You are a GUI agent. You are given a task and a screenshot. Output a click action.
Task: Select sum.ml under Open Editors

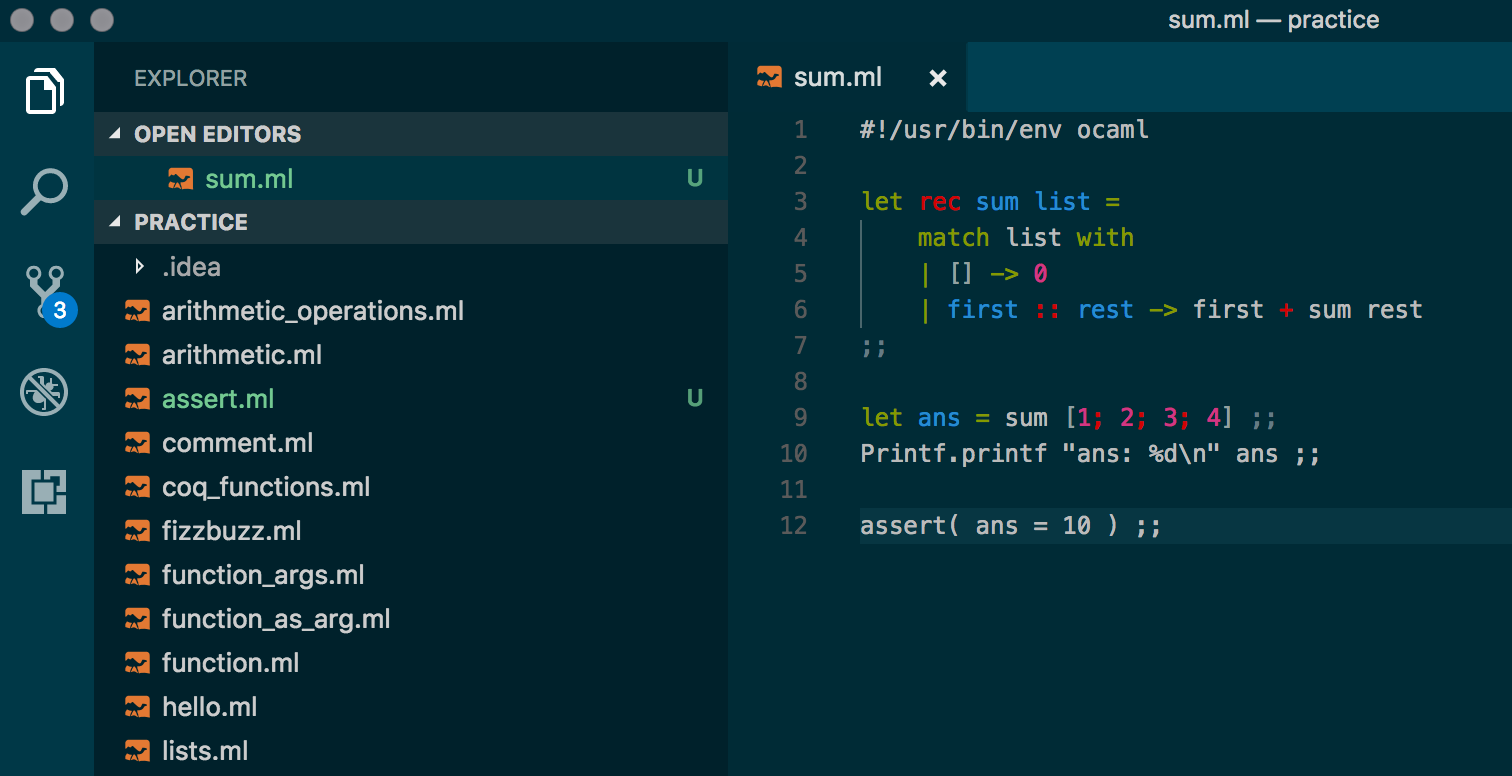point(249,179)
